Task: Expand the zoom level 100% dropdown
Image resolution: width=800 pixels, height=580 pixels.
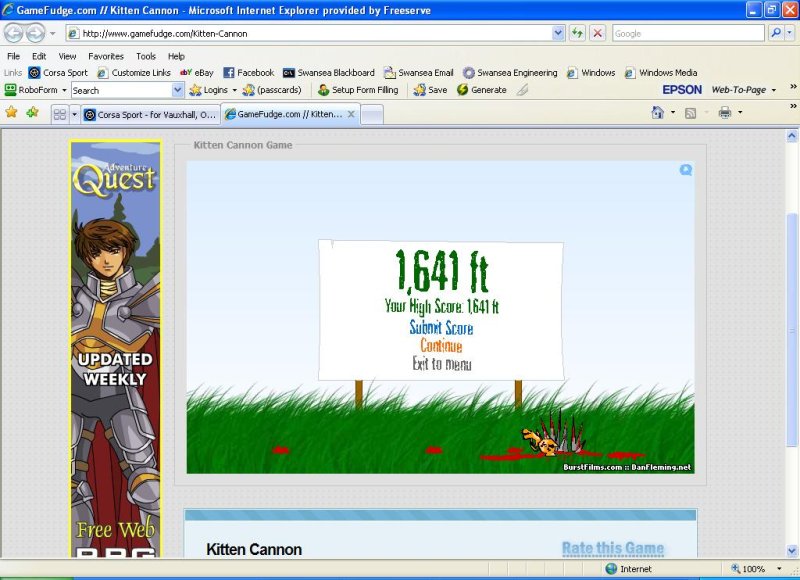Action: (x=777, y=569)
